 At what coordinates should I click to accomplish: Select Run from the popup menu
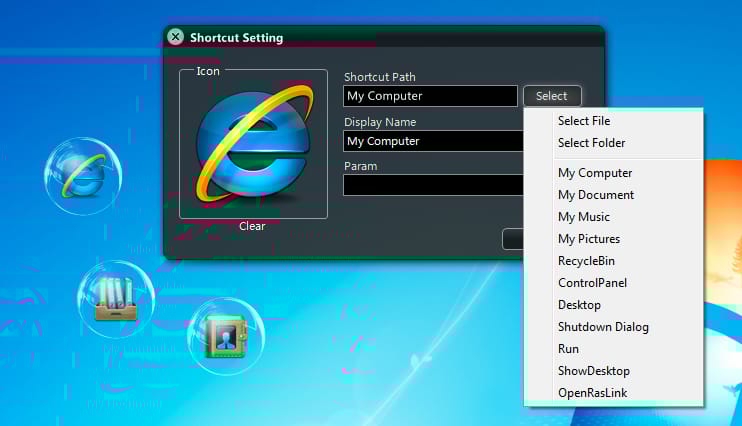pyautogui.click(x=613, y=349)
